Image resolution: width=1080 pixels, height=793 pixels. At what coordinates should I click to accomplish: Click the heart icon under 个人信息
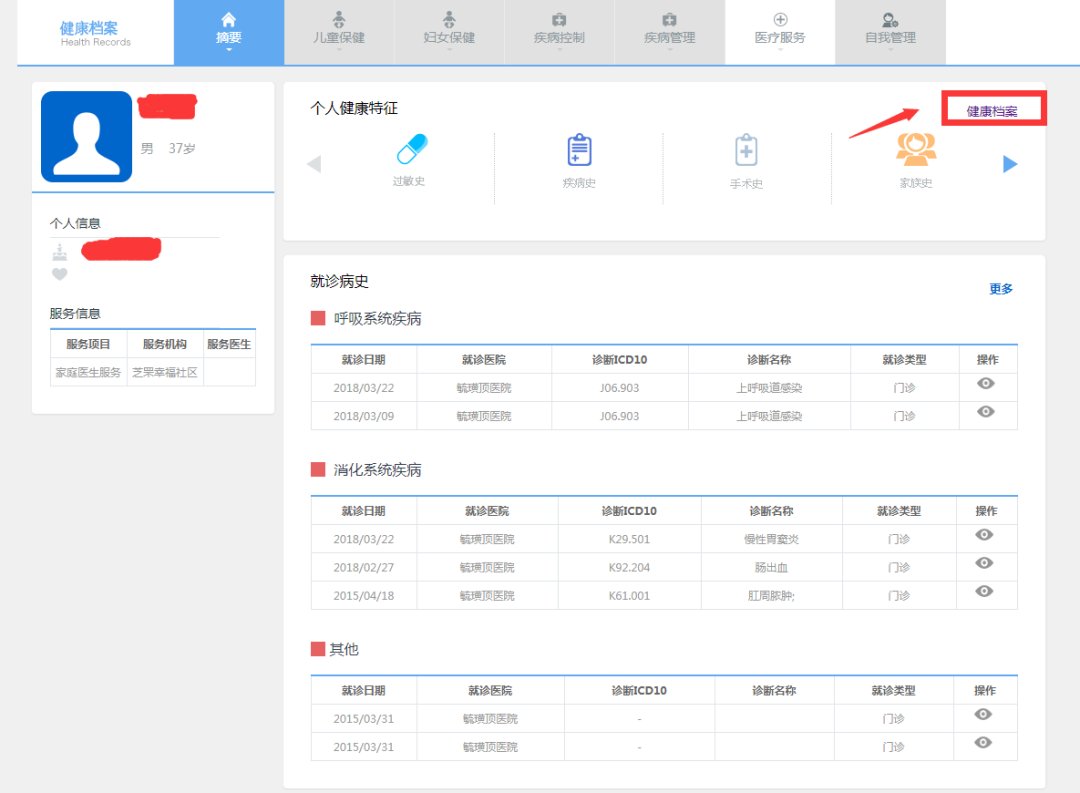60,274
